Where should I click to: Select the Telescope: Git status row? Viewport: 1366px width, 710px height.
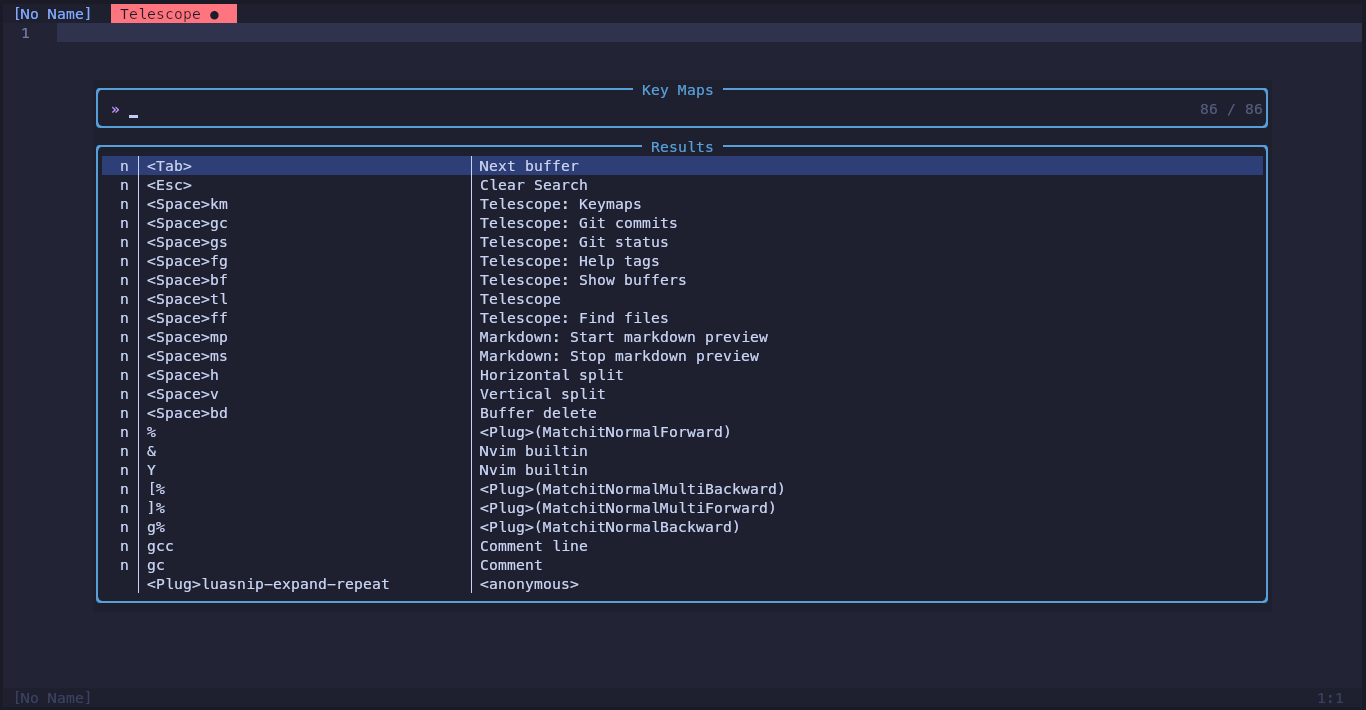point(682,242)
